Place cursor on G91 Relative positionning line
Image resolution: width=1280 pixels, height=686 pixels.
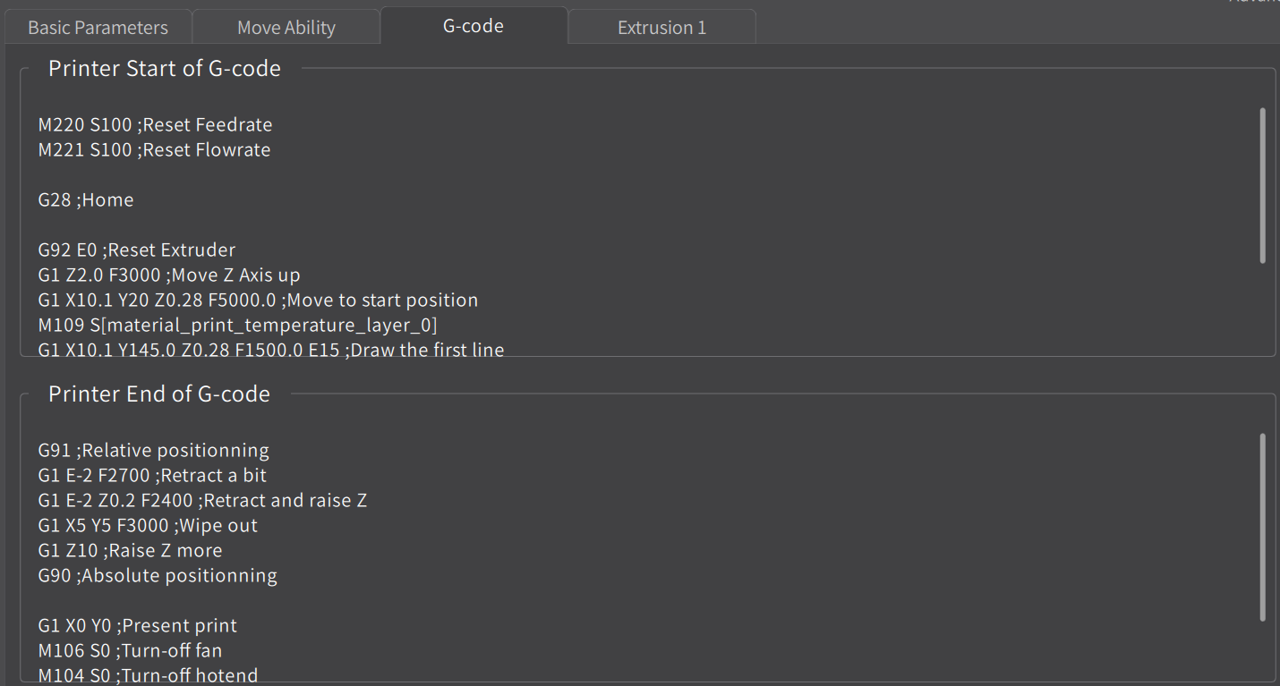tap(153, 451)
